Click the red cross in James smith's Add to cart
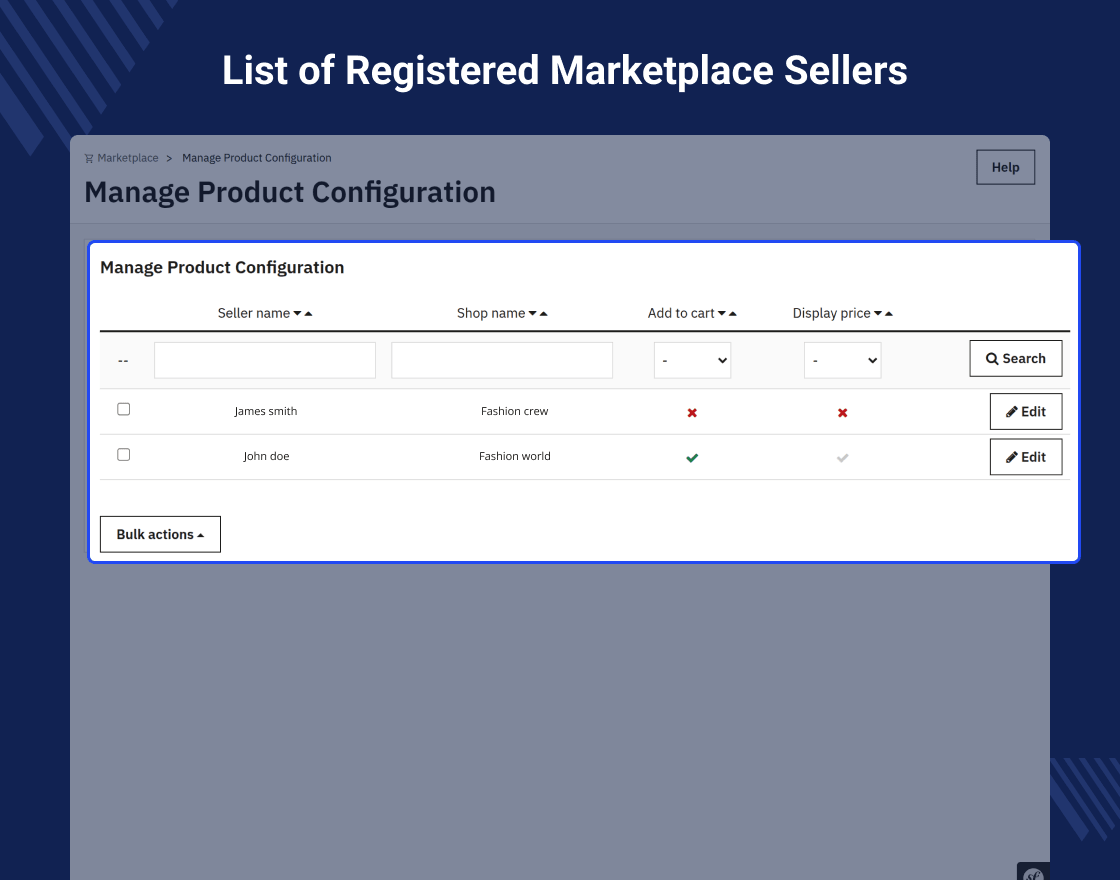 692,413
